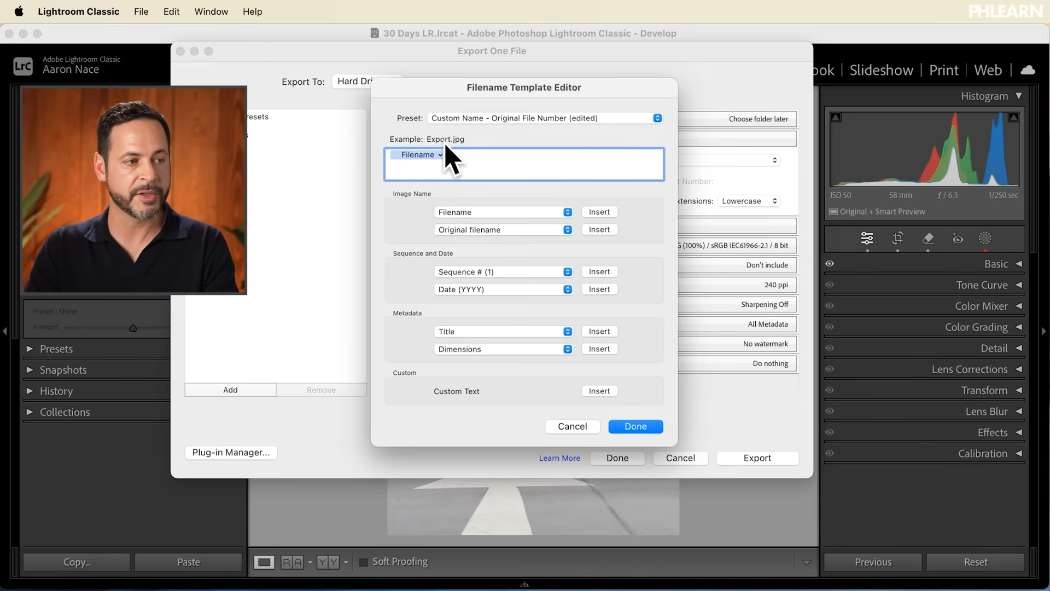Insert the Filename token
The height and width of the screenshot is (591, 1050).
599,212
